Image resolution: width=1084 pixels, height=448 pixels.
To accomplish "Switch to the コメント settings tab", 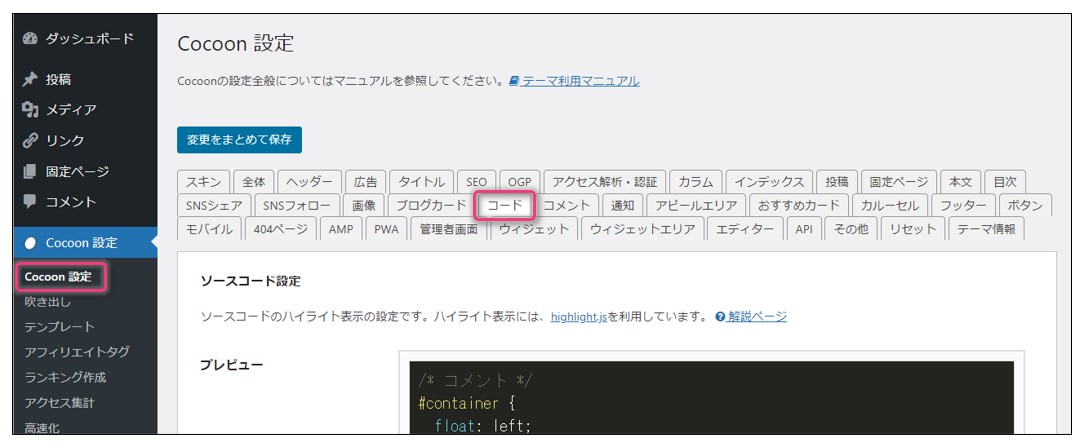I will 566,205.
